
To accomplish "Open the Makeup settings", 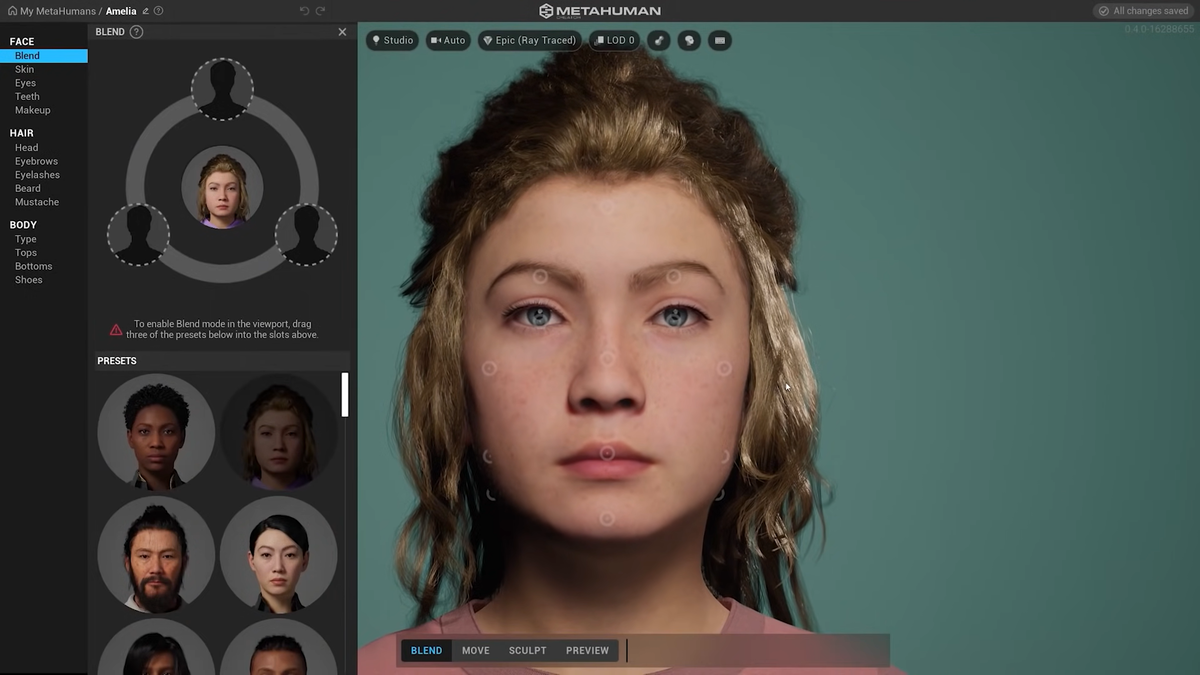I will tap(32, 110).
